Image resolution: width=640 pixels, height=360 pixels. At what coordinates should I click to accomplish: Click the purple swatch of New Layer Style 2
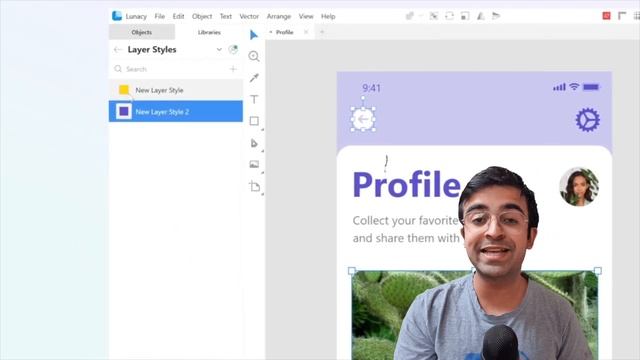pyautogui.click(x=124, y=111)
